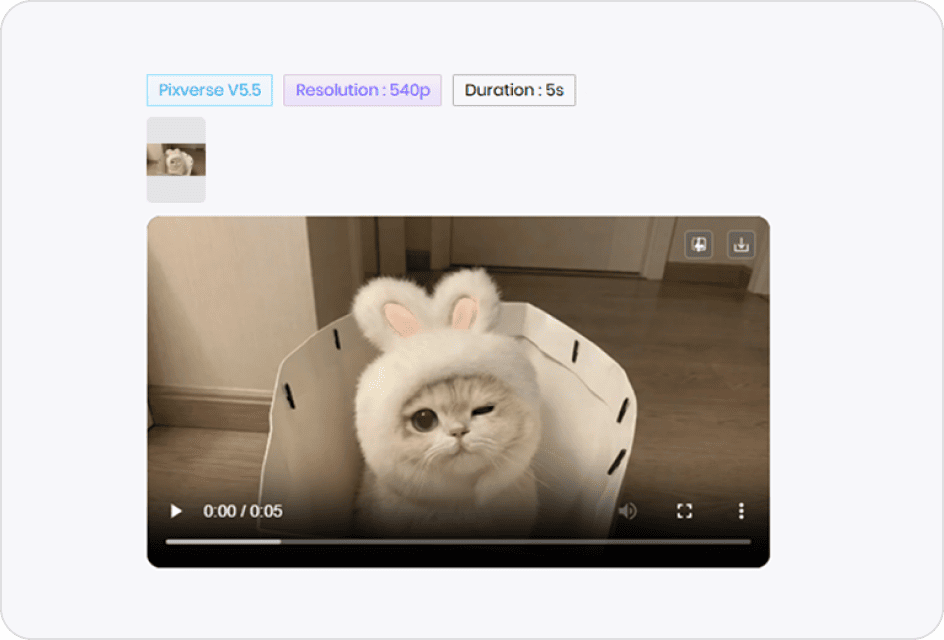This screenshot has height=640, width=944.
Task: Select the download icon at top right
Action: click(740, 243)
